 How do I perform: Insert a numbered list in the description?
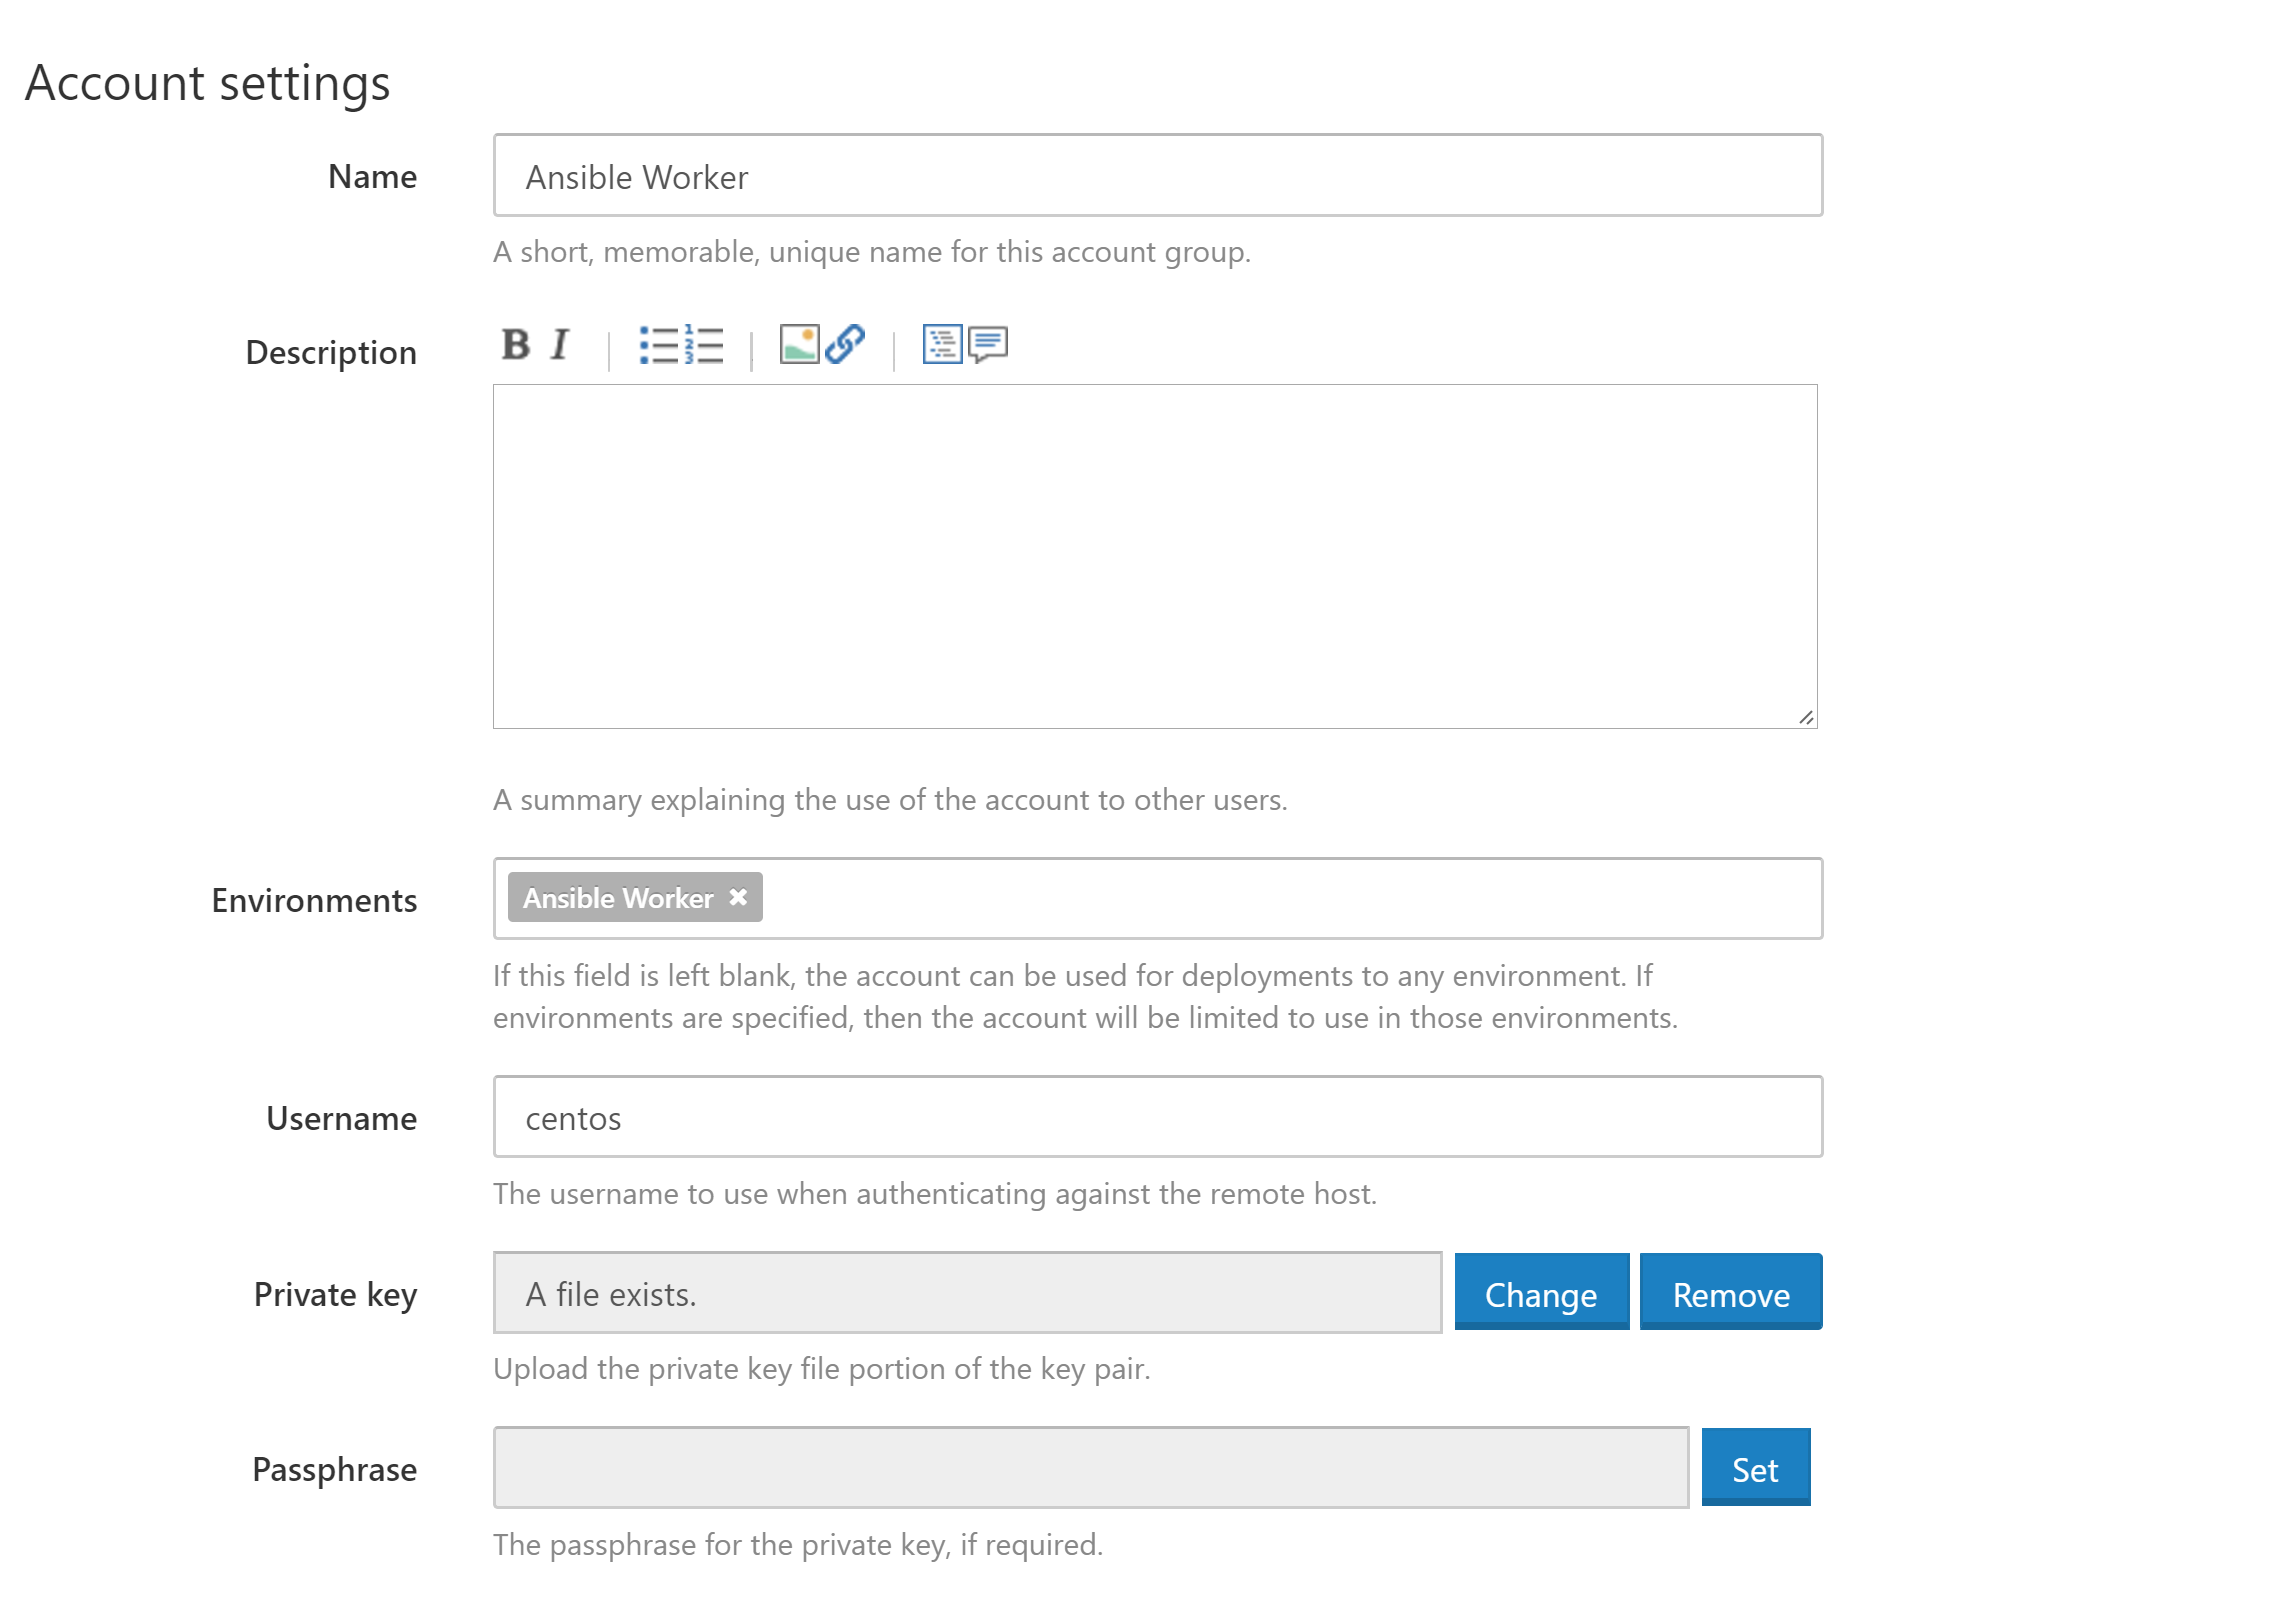click(701, 344)
